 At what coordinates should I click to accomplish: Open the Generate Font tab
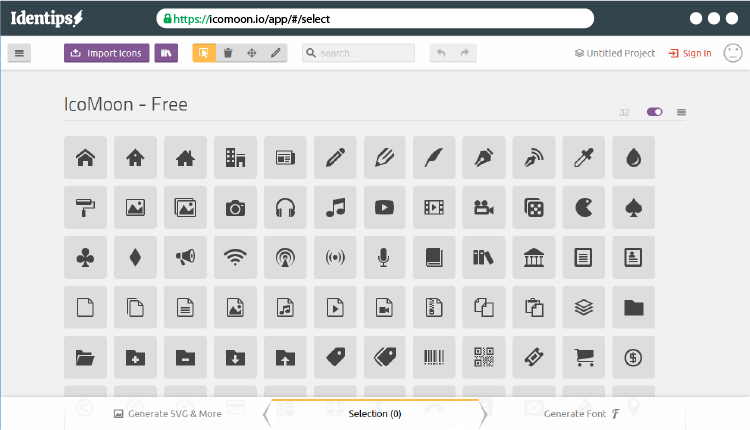581,414
